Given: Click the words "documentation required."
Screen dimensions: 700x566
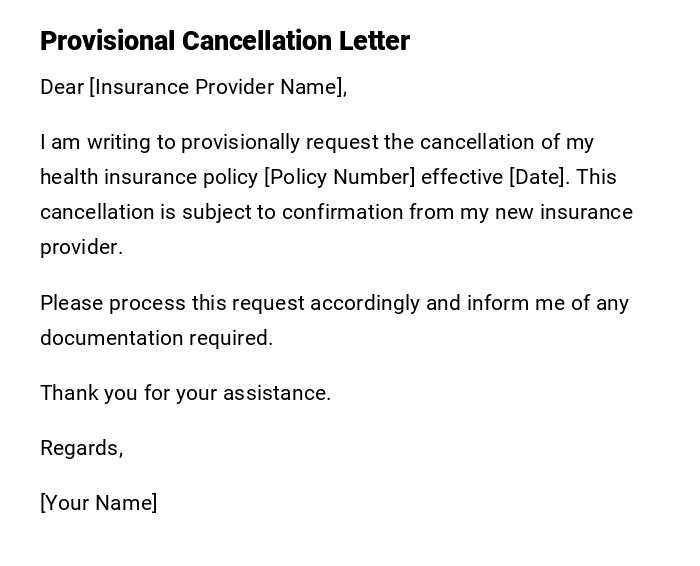Looking at the screenshot, I should click(x=156, y=338).
